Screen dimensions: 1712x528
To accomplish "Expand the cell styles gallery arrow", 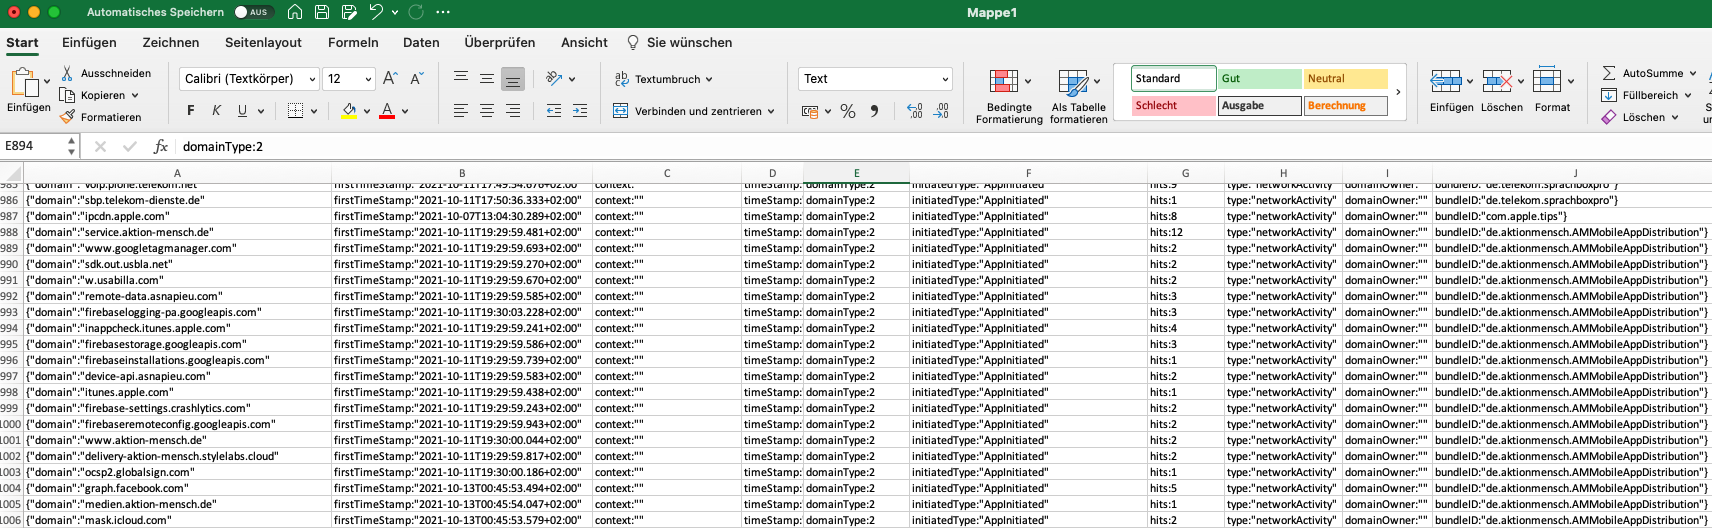I will [1398, 92].
